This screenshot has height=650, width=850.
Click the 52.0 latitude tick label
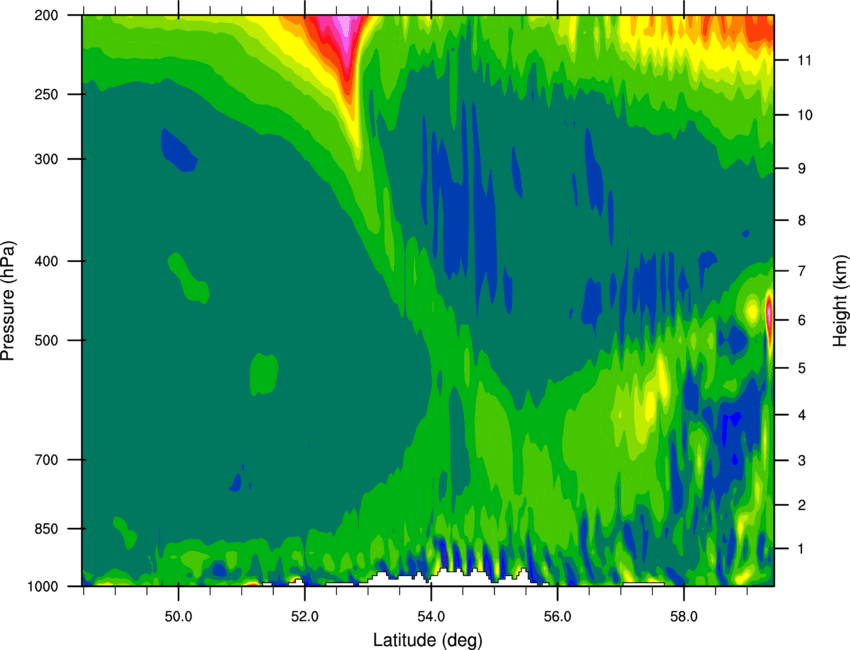coord(305,617)
